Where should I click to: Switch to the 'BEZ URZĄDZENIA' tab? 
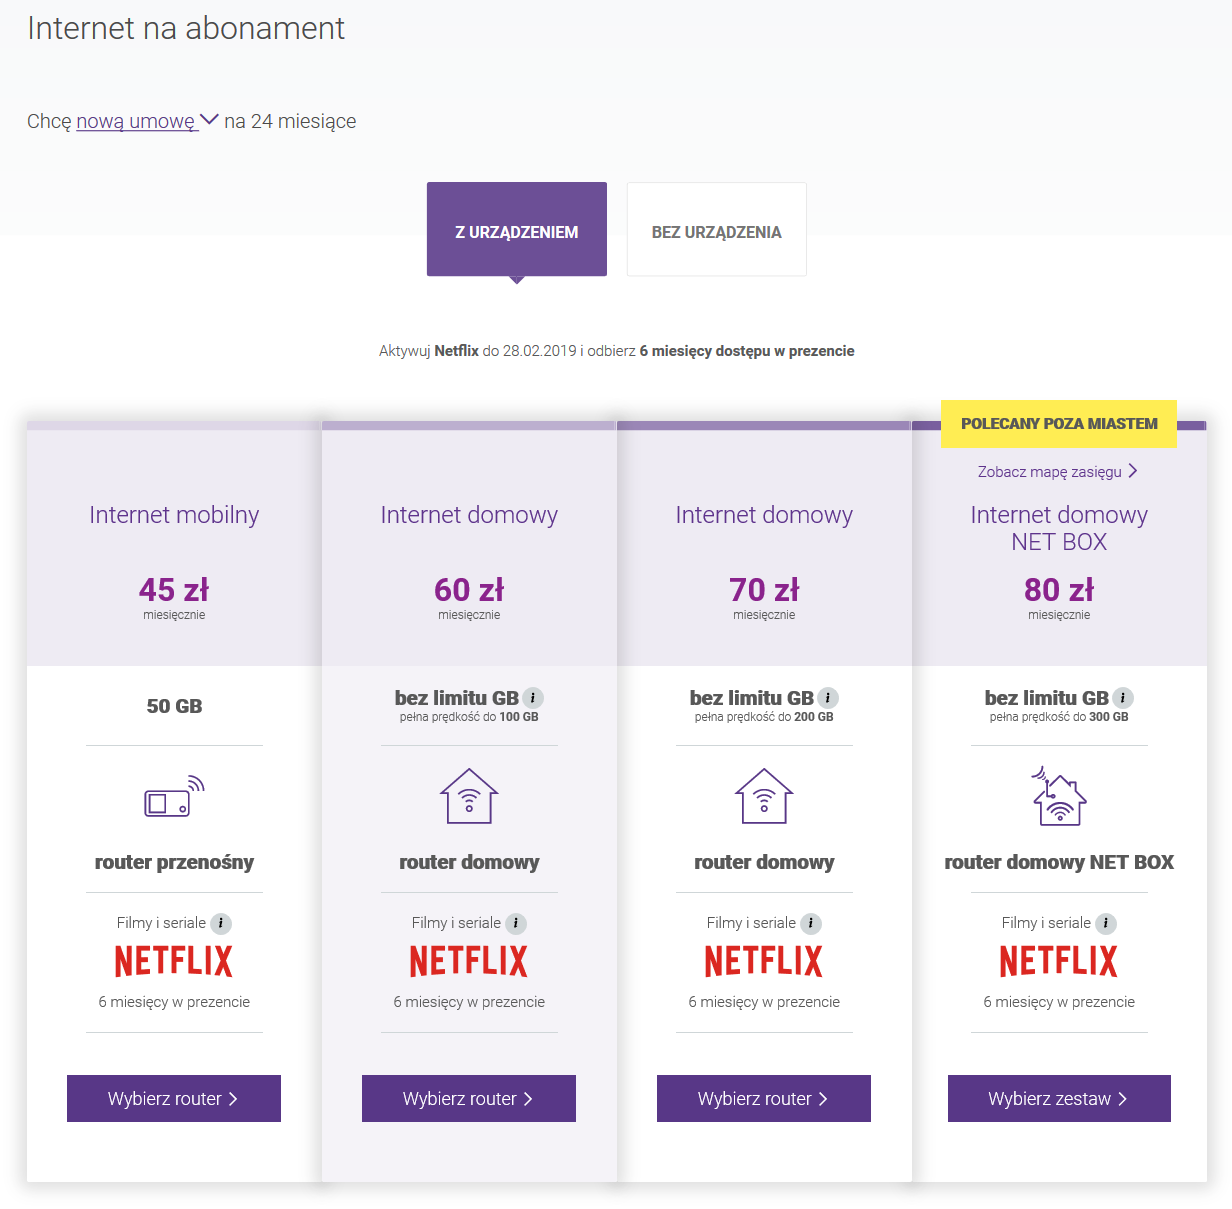click(716, 231)
